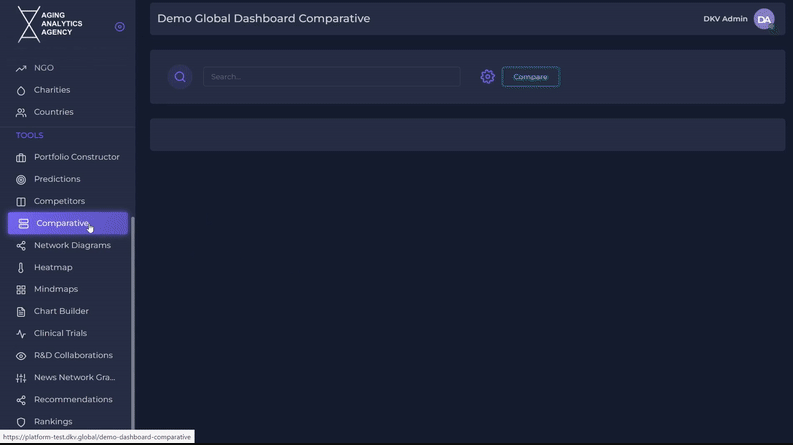Click the sidebar collapse toggle beside logo

coord(120,27)
